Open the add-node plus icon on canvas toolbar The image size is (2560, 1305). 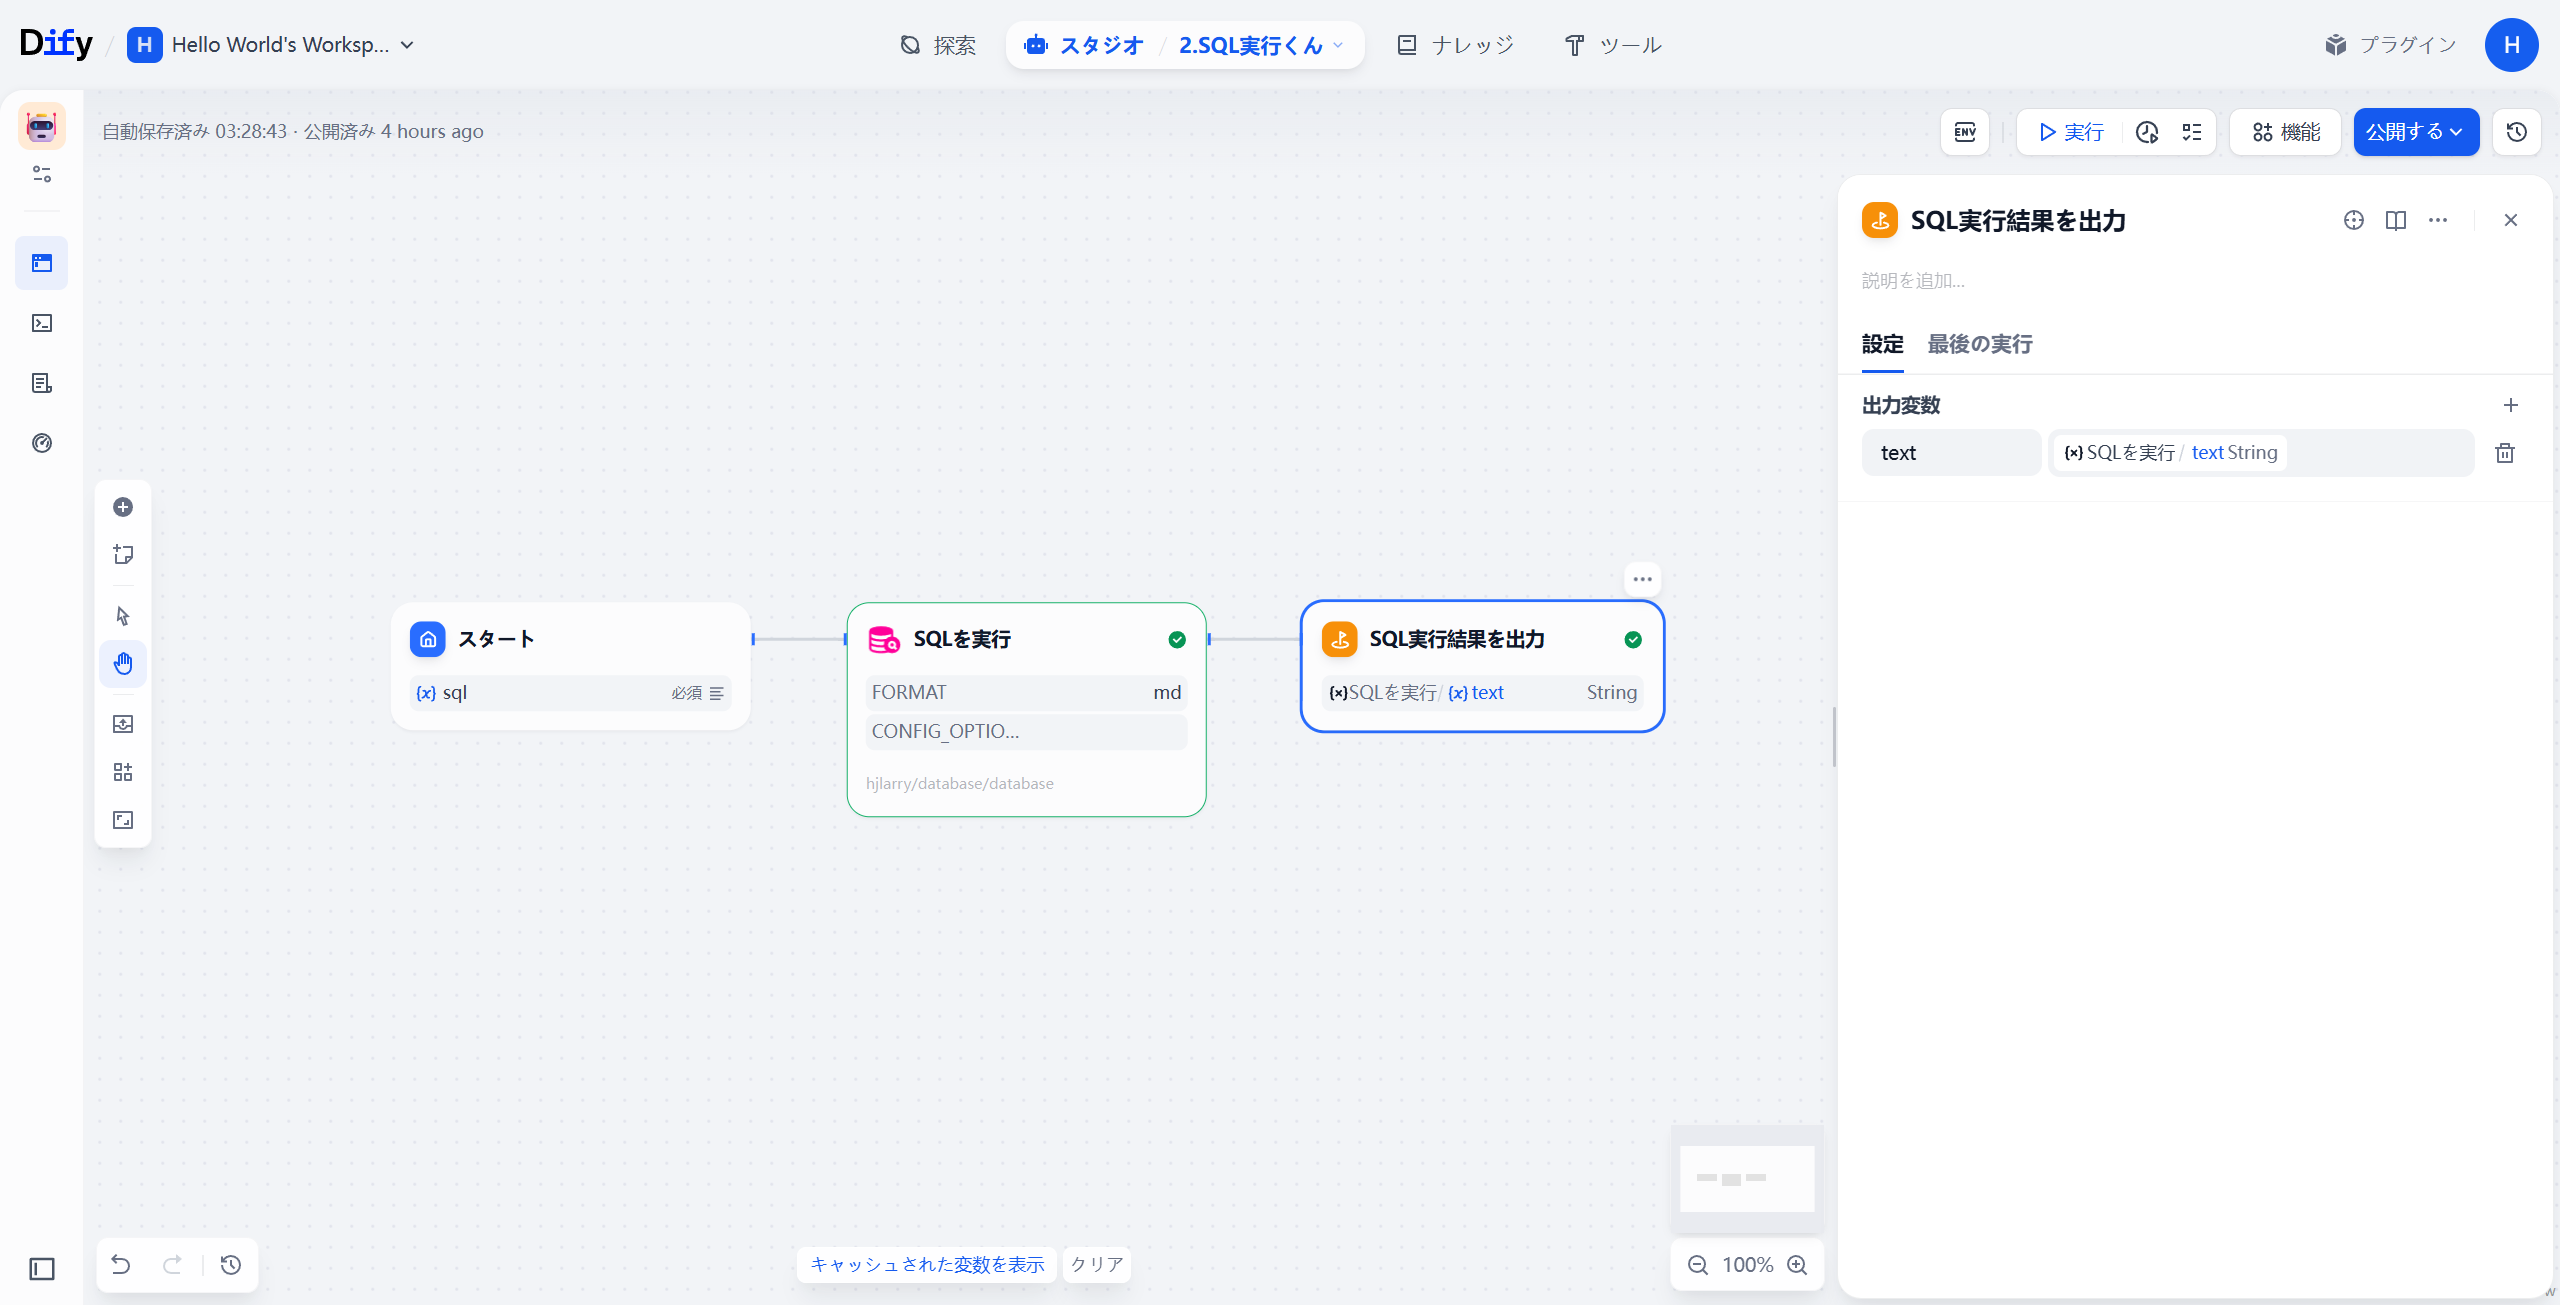click(x=123, y=507)
